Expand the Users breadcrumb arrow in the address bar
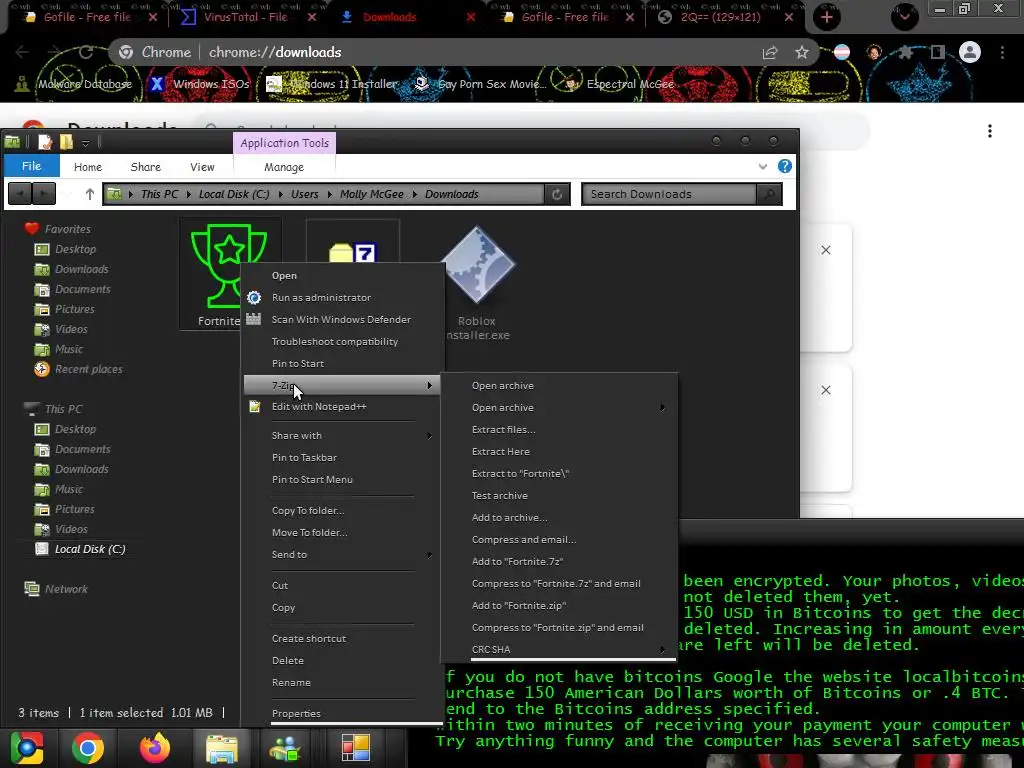Screen dimensions: 1024x768 coord(329,194)
